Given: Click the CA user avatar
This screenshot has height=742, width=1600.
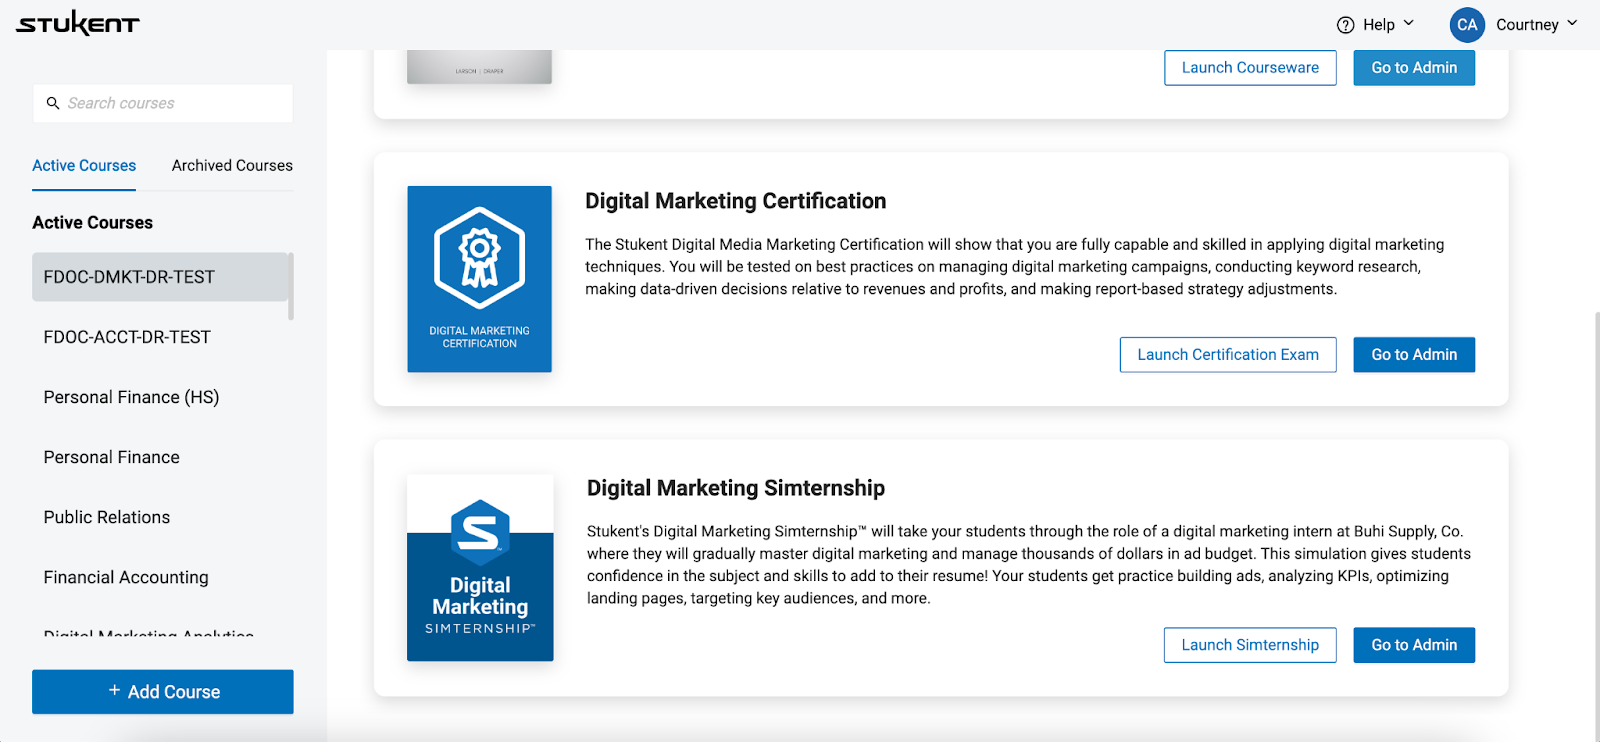Looking at the screenshot, I should [x=1467, y=25].
